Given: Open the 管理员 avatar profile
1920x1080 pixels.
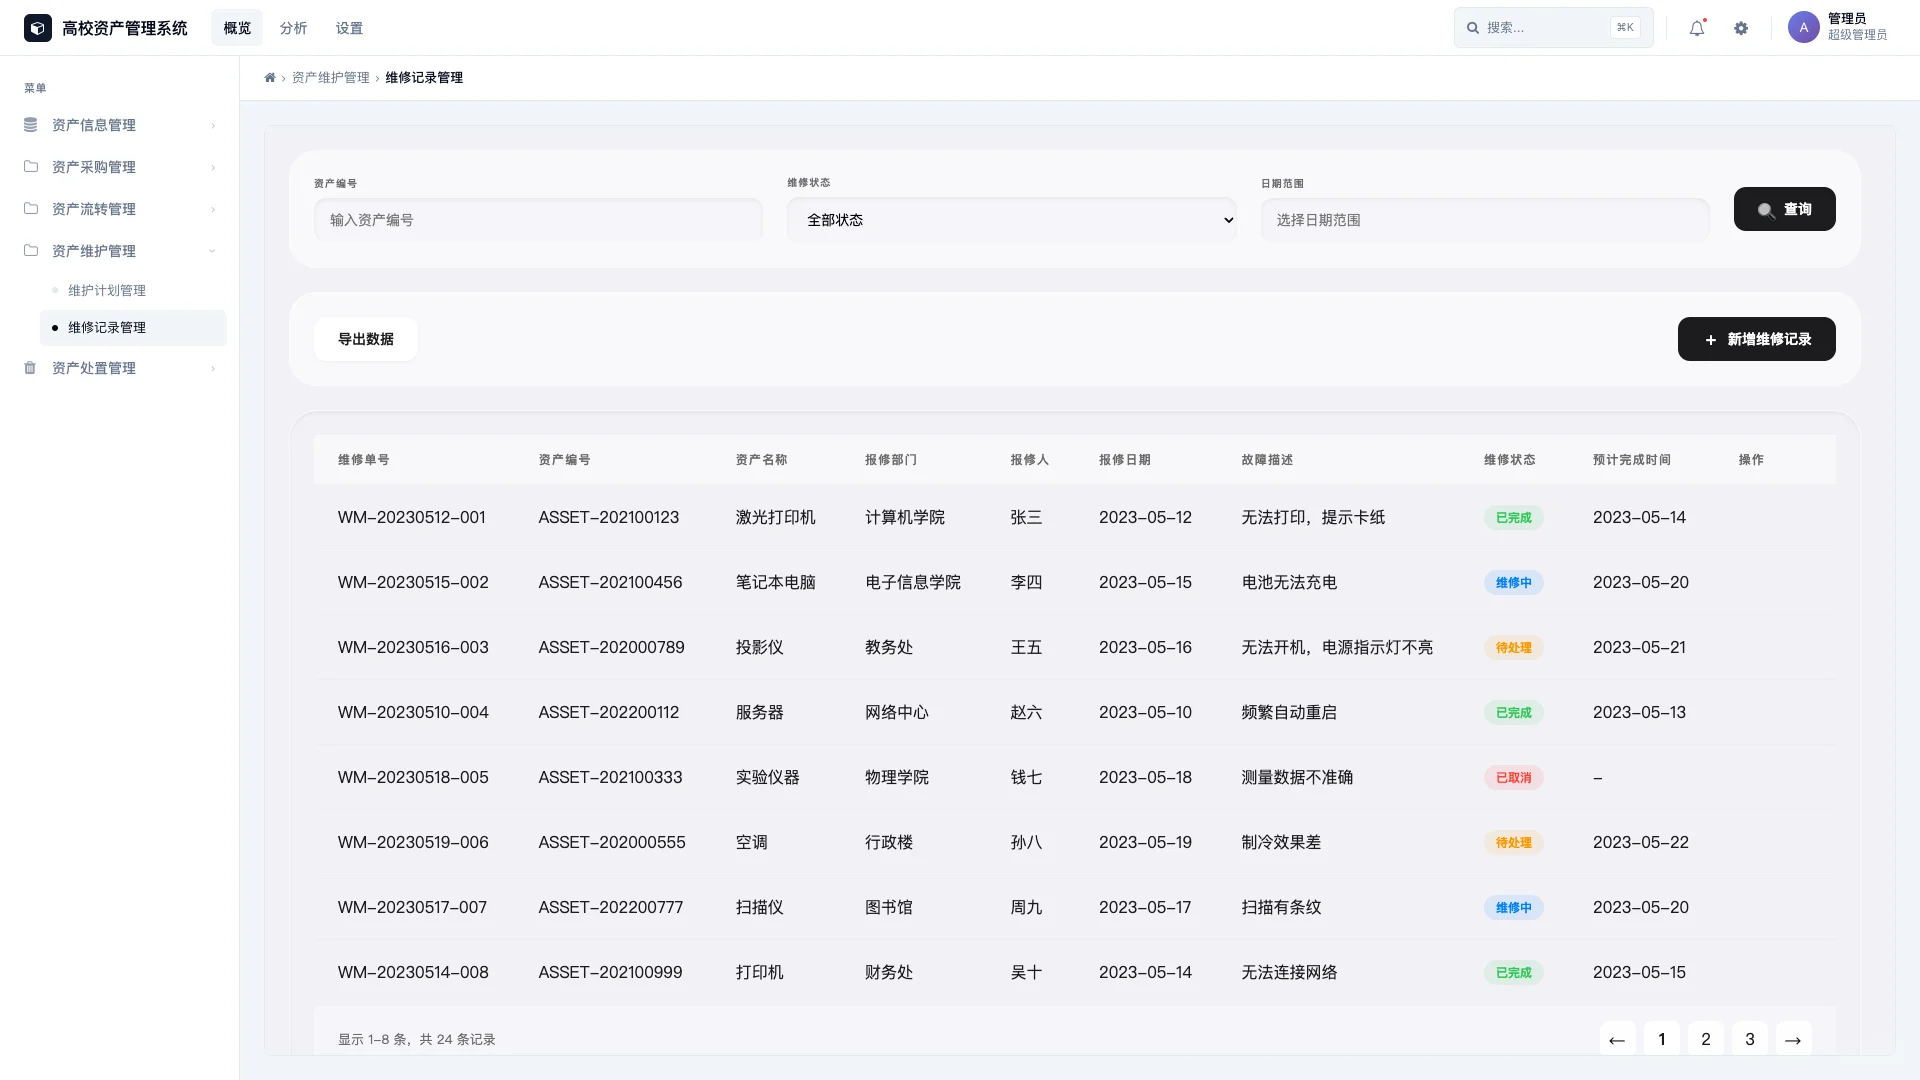Looking at the screenshot, I should click(x=1803, y=27).
